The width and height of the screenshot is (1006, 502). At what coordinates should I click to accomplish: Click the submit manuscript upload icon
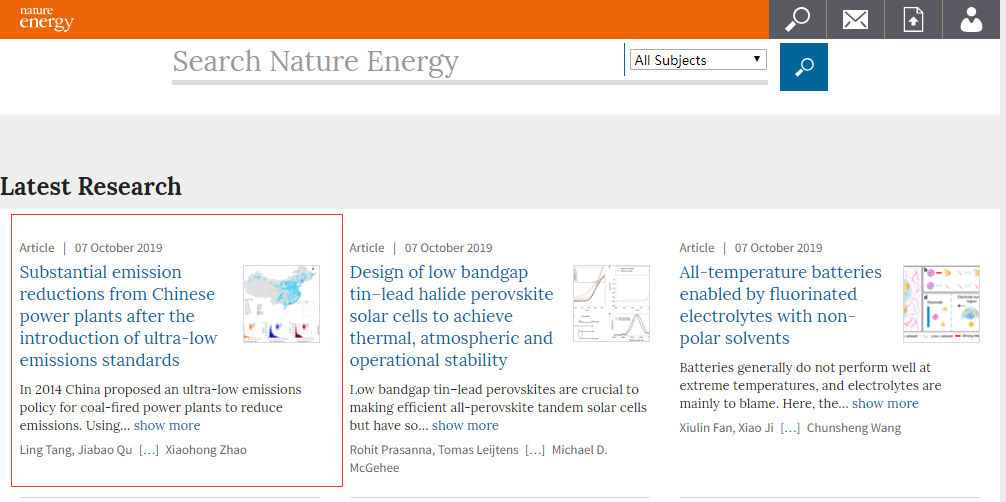[913, 20]
